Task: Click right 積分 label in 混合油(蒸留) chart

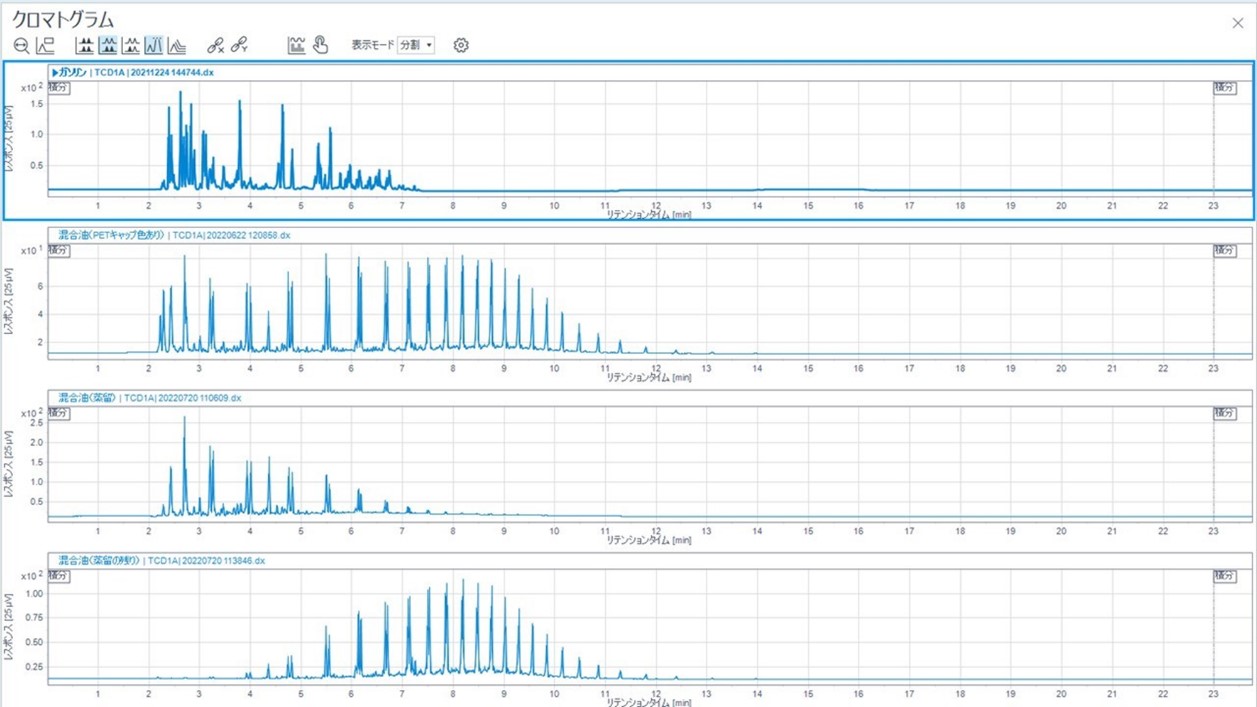Action: [x=1225, y=413]
